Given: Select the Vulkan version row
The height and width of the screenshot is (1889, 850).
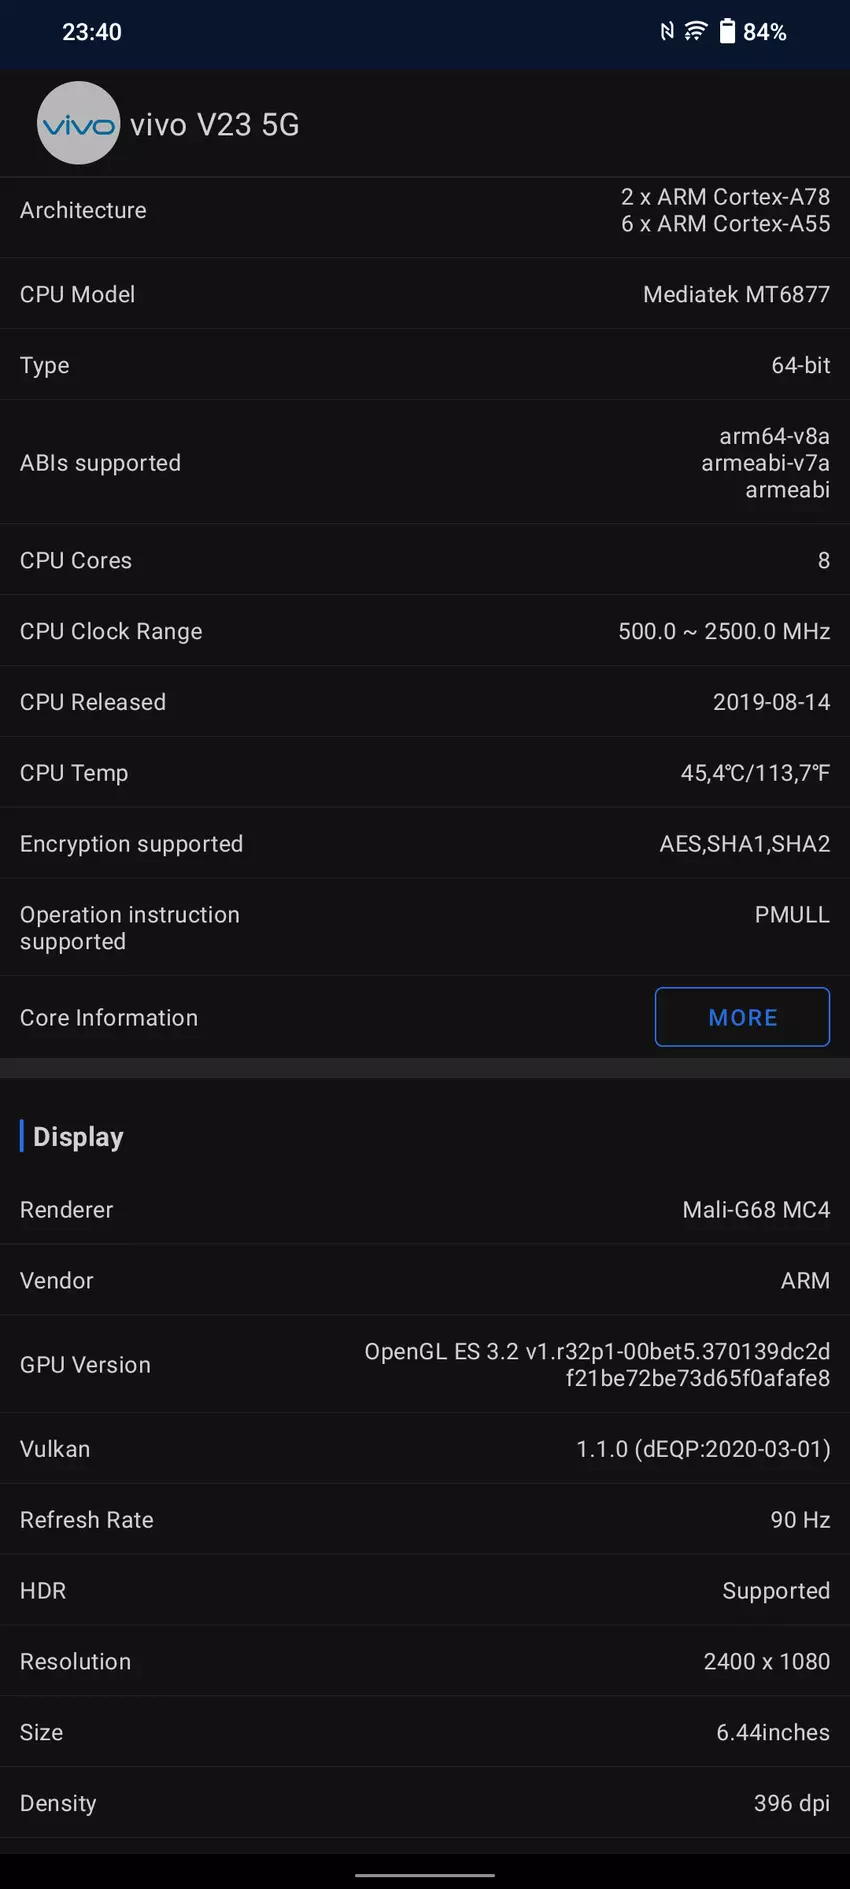Looking at the screenshot, I should click(x=425, y=1449).
